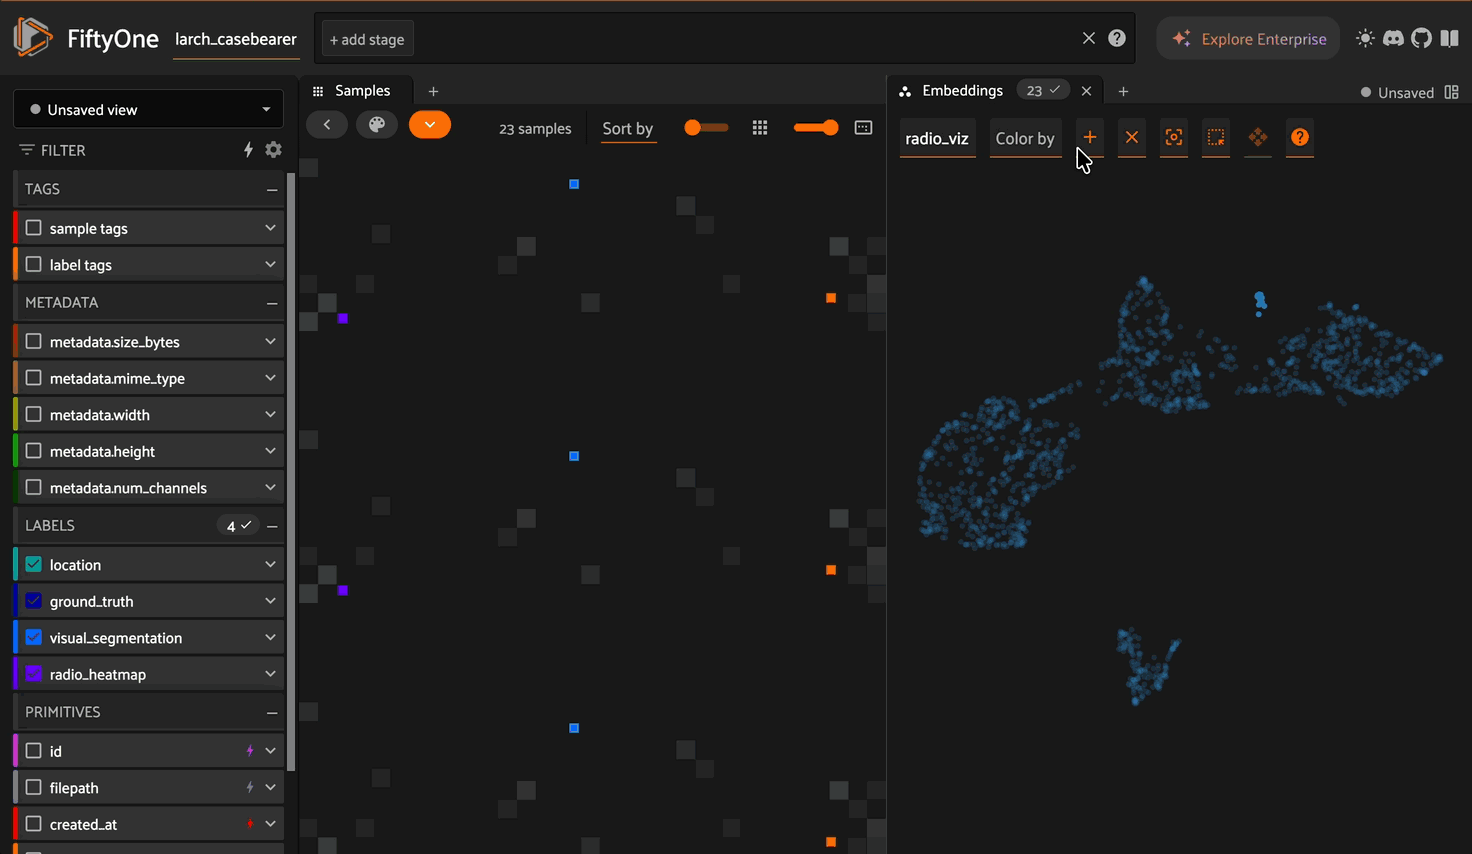Switch to the Samples tab
1472x854 pixels.
[x=361, y=91]
